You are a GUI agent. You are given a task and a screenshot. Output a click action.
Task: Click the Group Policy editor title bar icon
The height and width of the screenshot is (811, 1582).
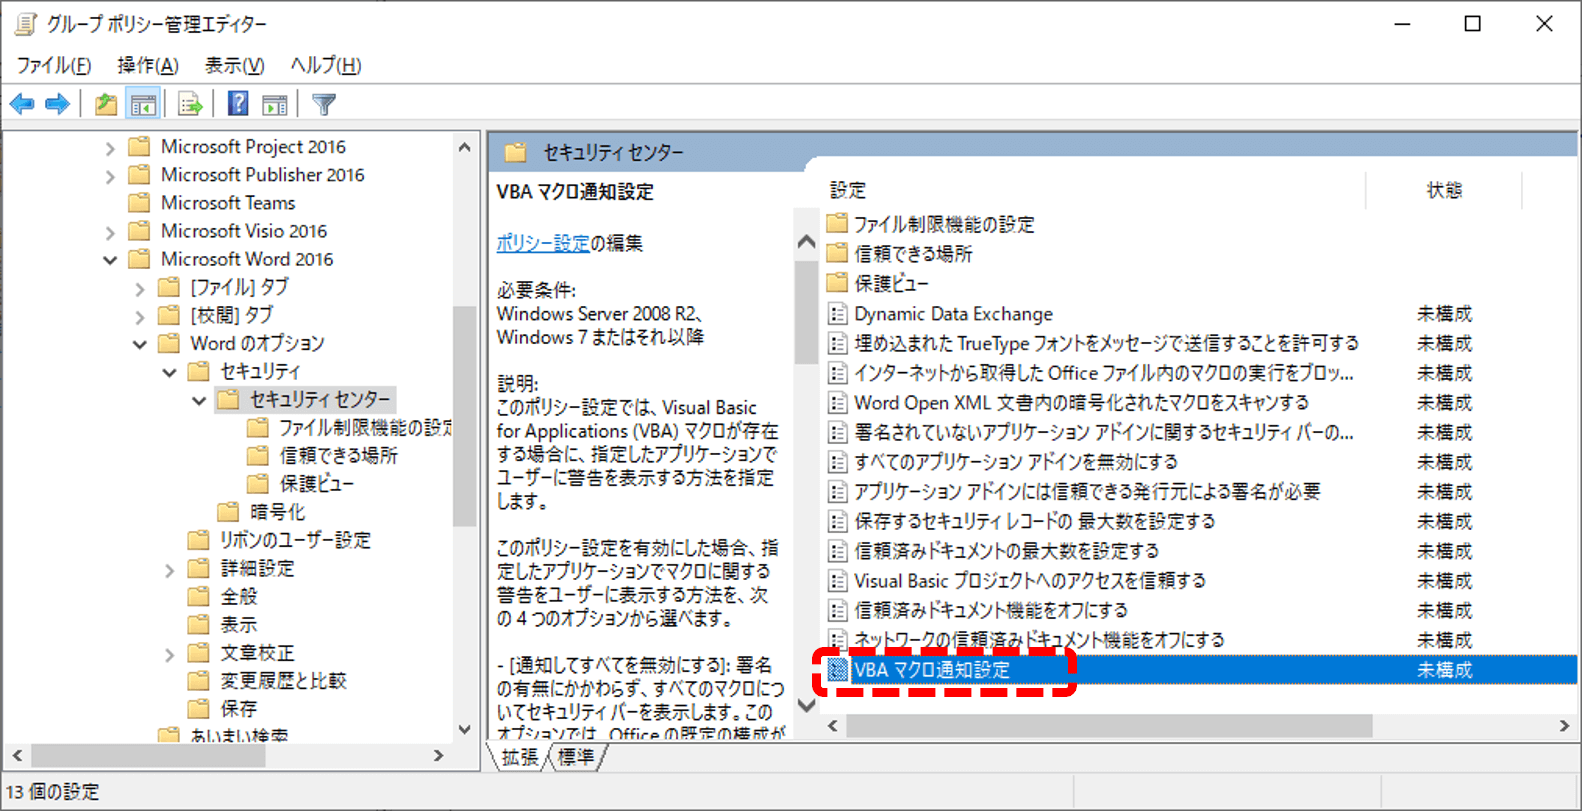coord(25,23)
